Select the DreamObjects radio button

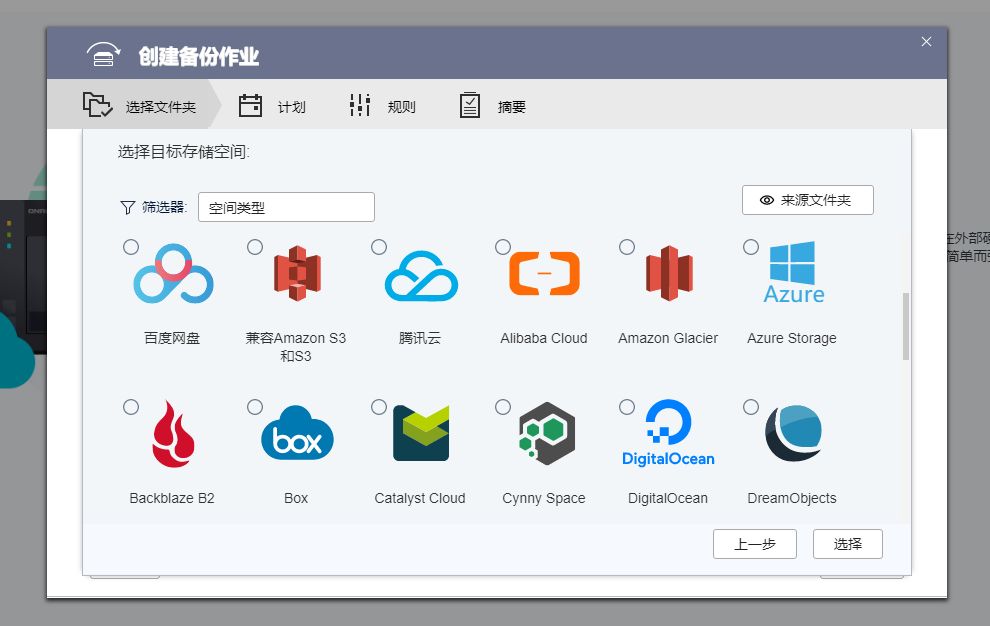[x=751, y=407]
